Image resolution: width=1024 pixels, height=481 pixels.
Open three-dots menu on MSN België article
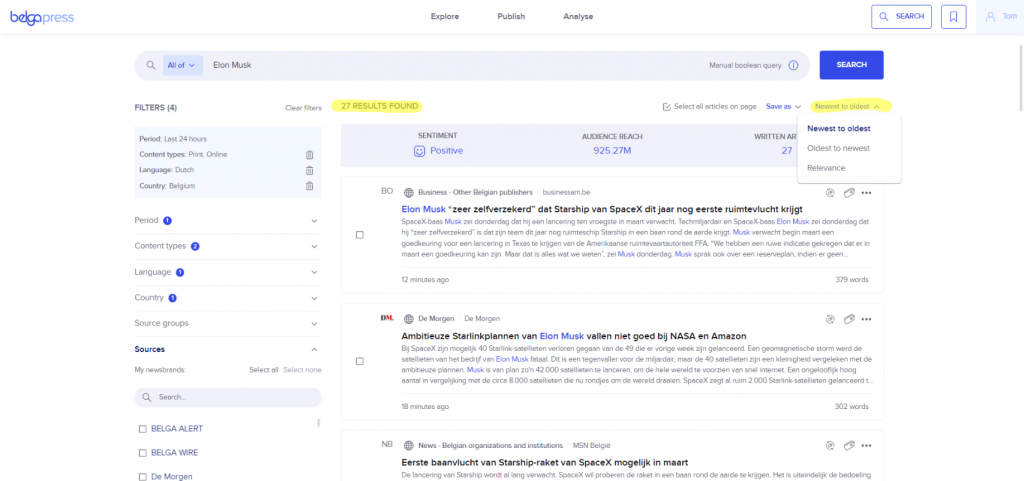click(x=867, y=446)
